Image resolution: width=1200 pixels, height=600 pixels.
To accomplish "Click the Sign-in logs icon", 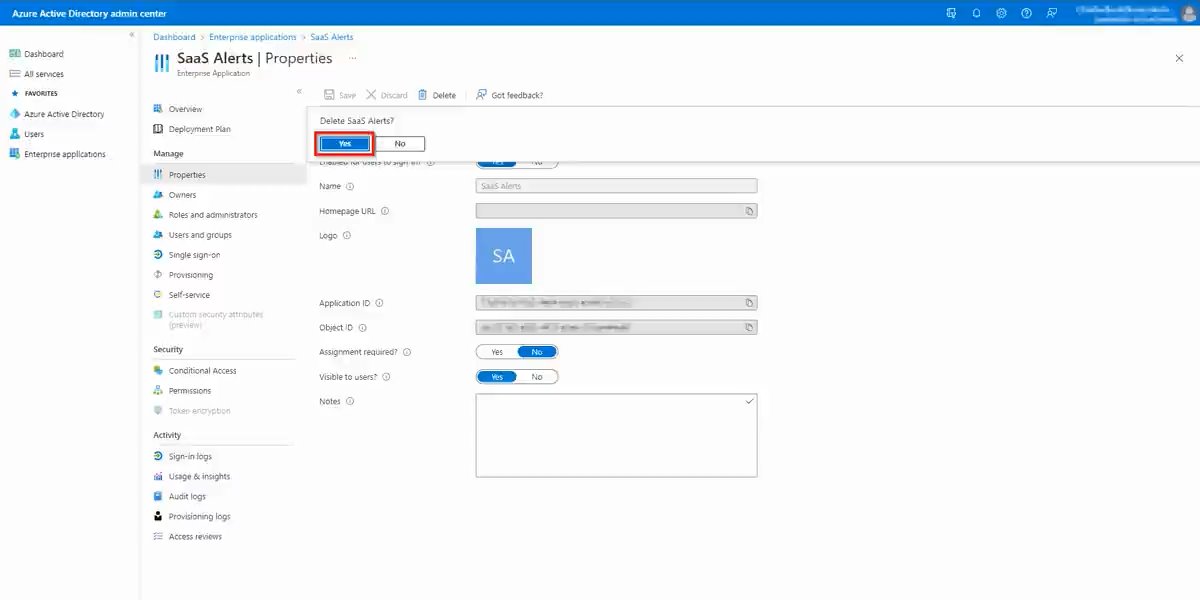I will point(158,457).
